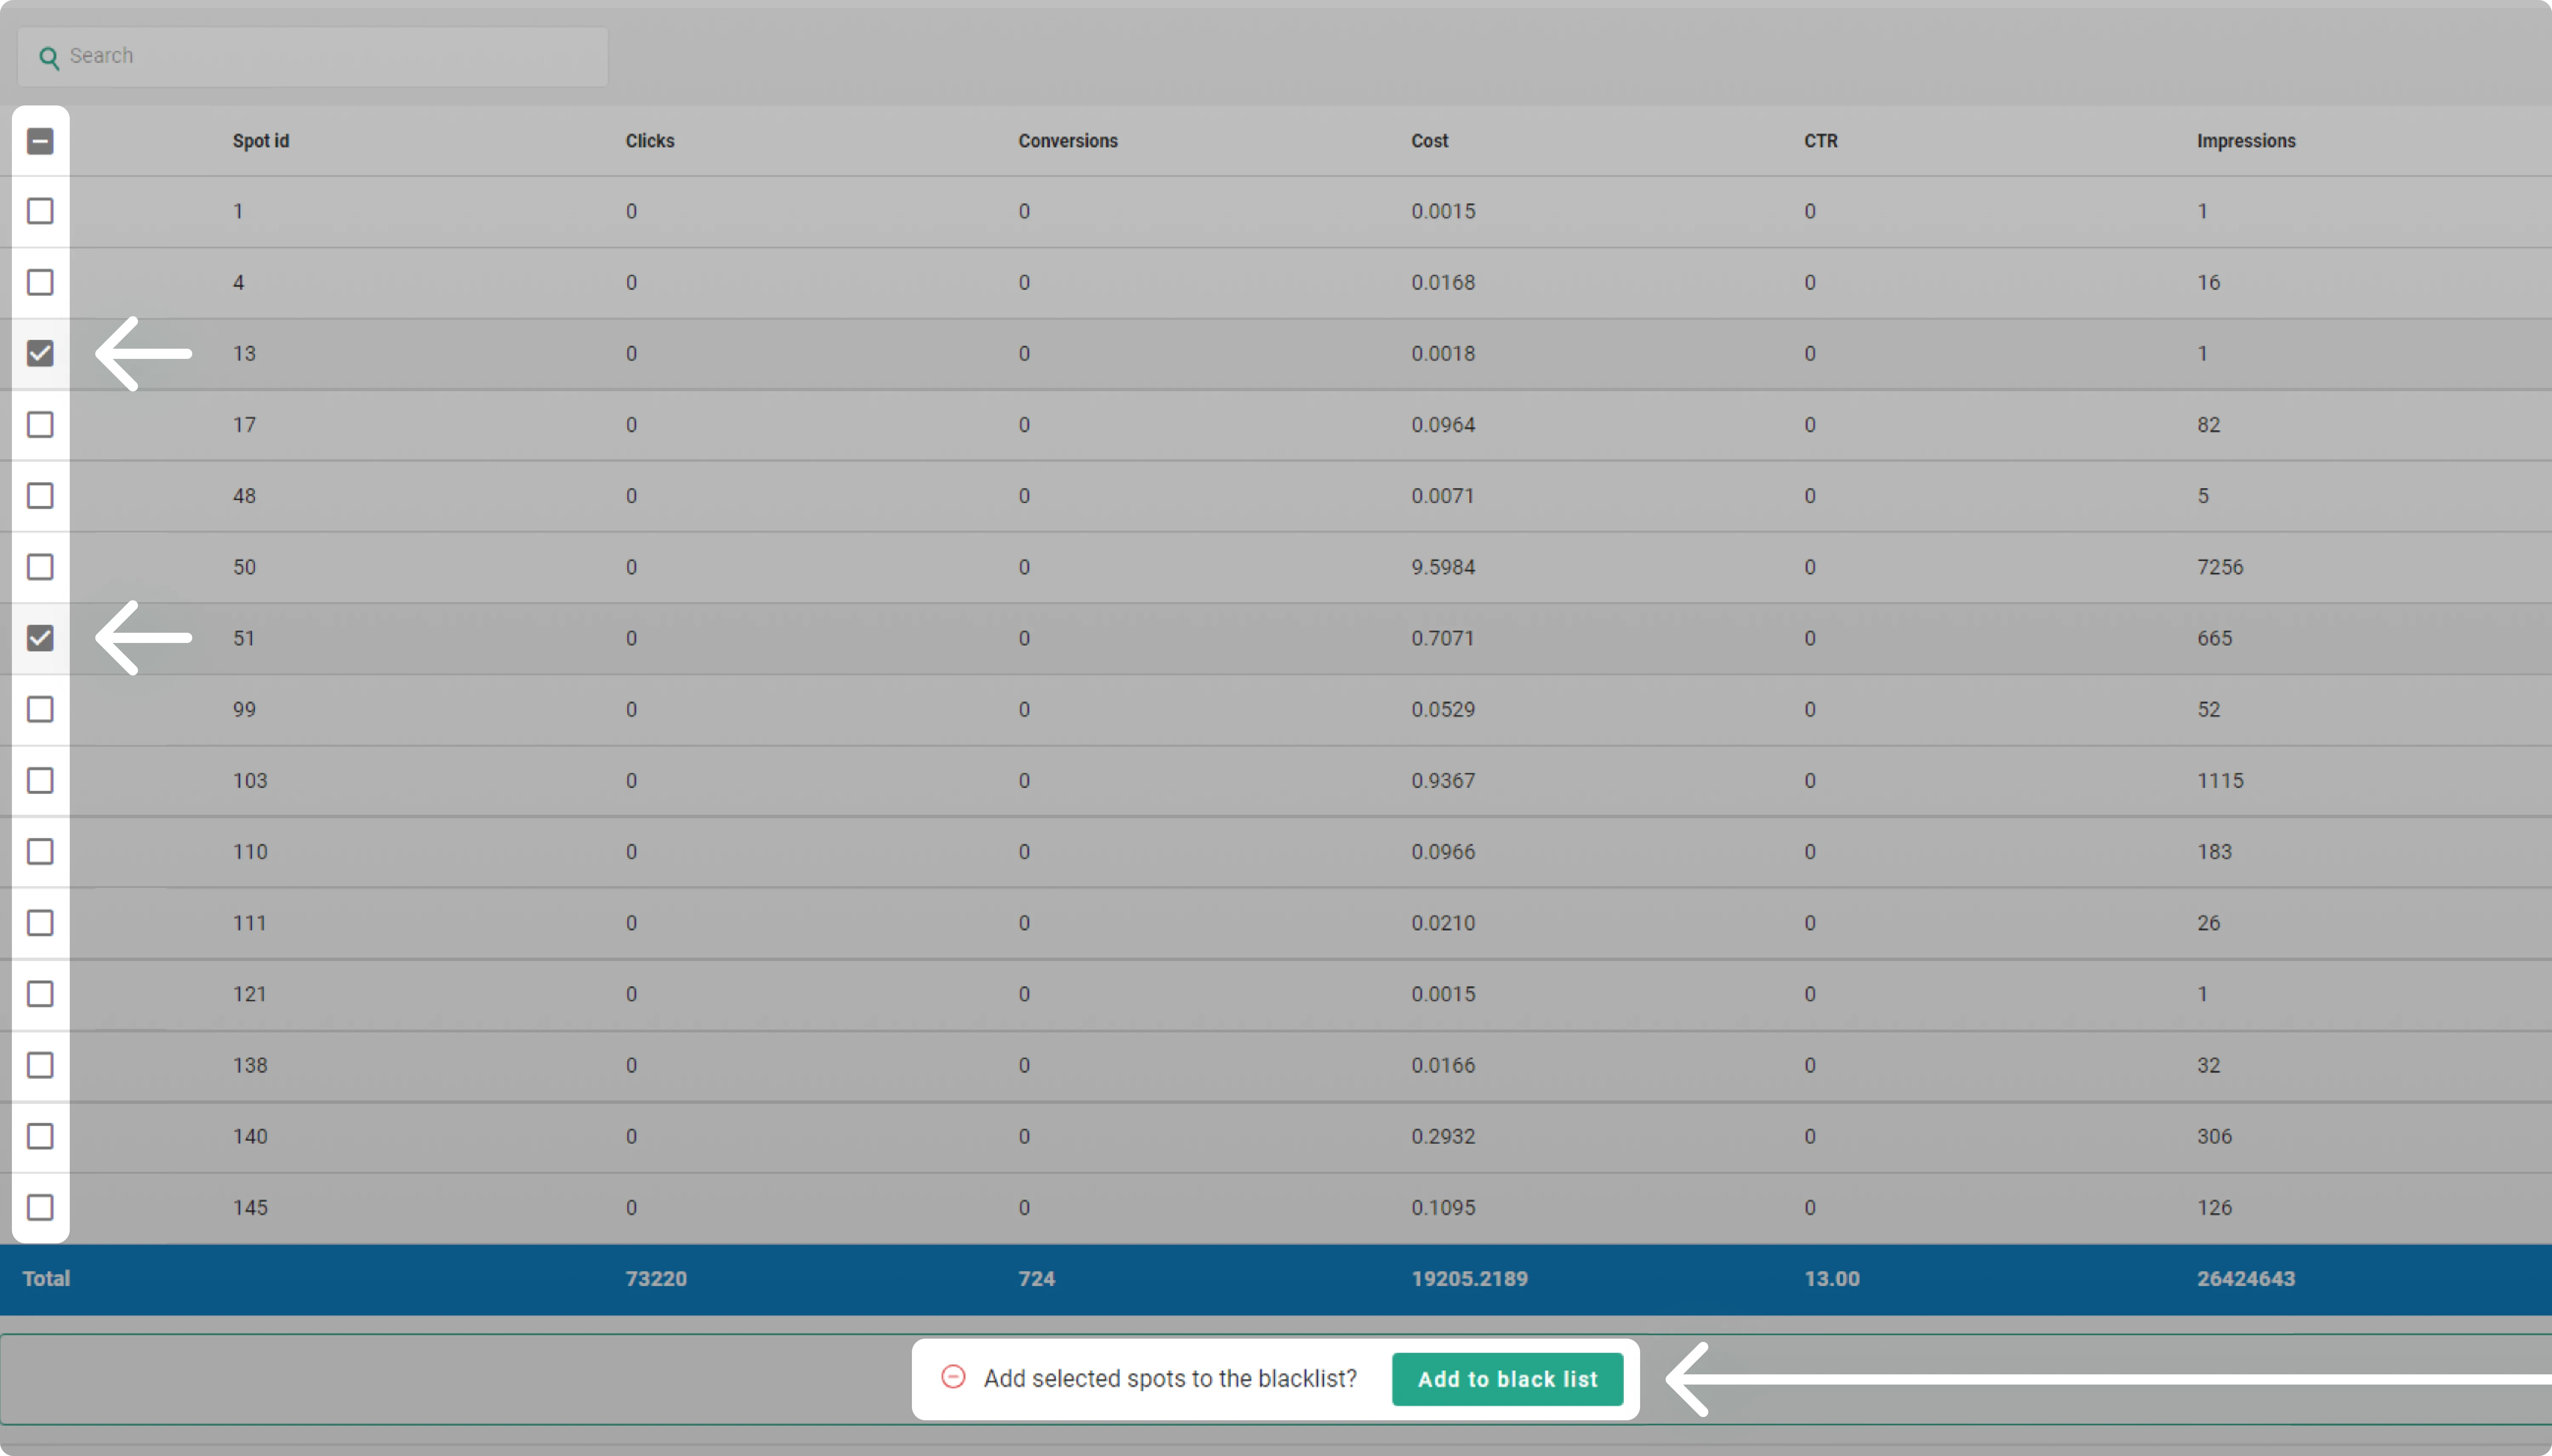Tick the checkbox for spot 103

(x=40, y=780)
